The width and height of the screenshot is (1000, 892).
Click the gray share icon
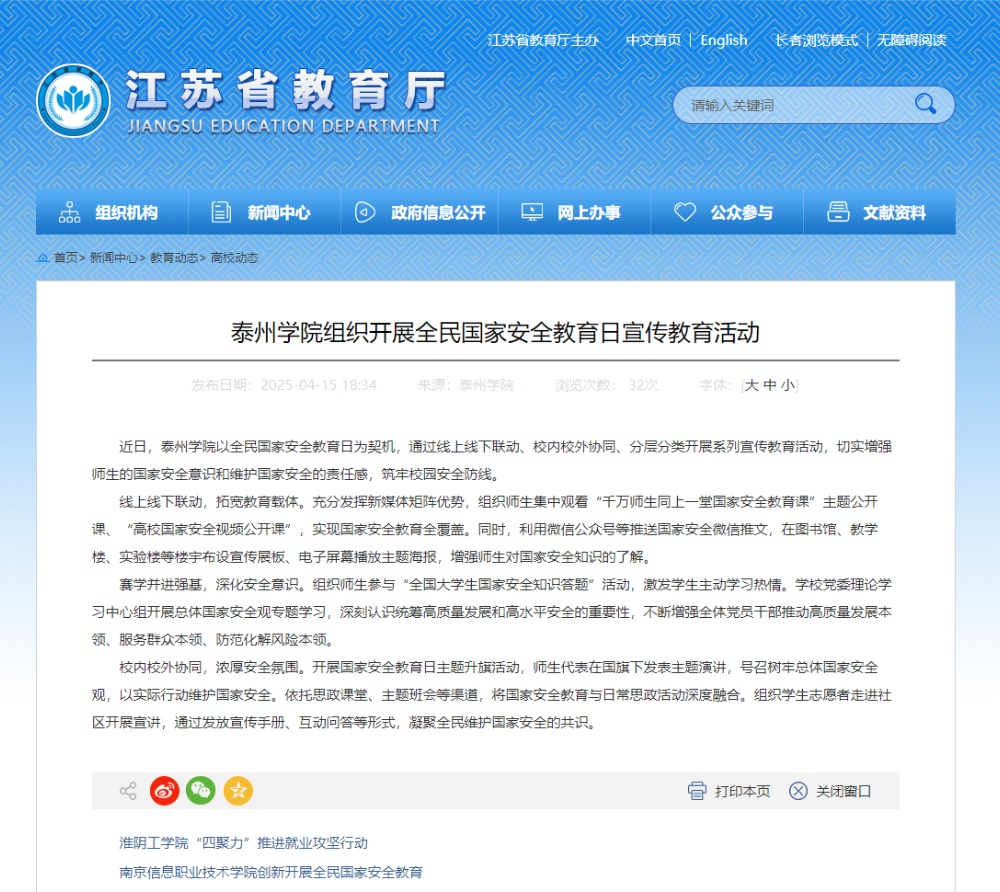(128, 791)
